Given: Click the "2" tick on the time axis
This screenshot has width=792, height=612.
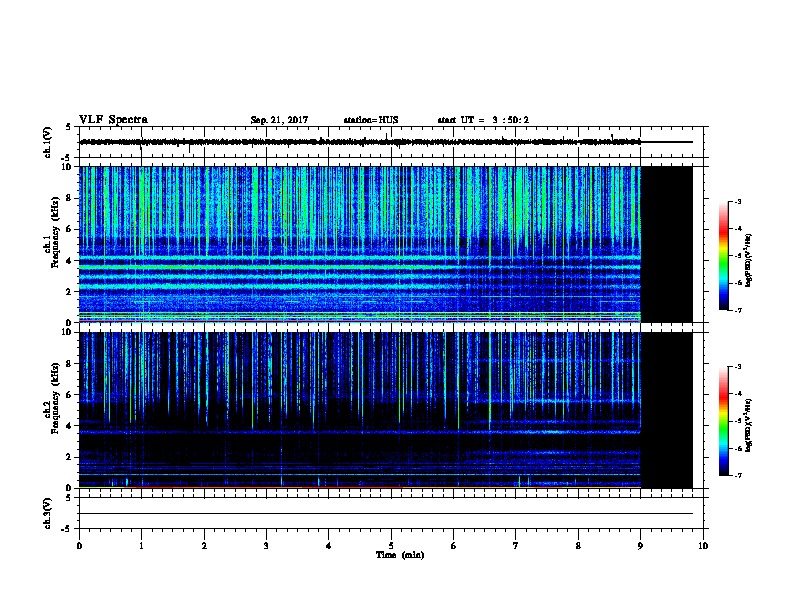Looking at the screenshot, I should 204,546.
